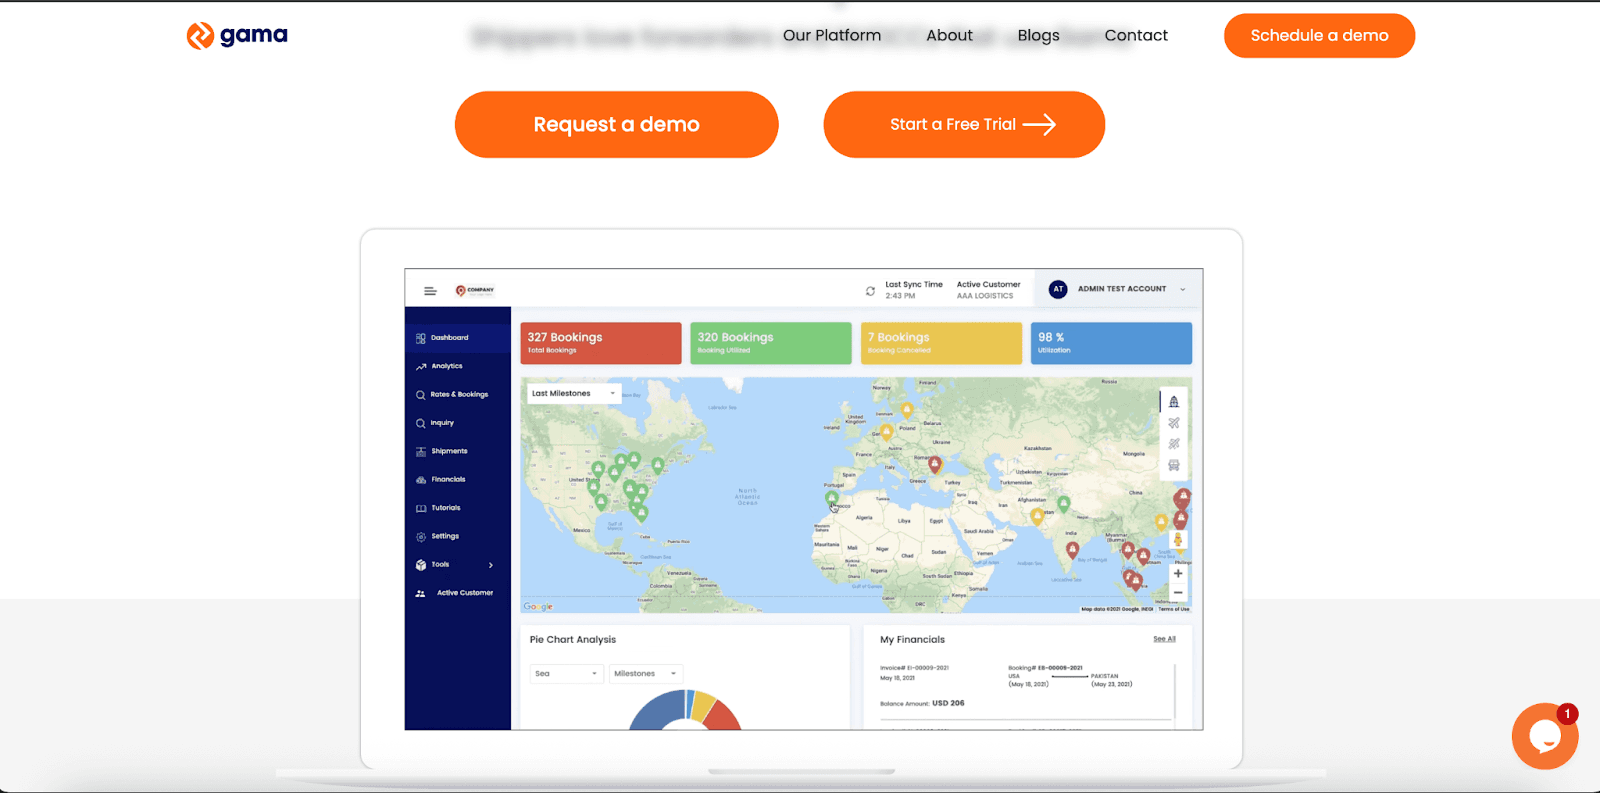
Task: Click the Active Customer people icon
Action: (x=421, y=593)
